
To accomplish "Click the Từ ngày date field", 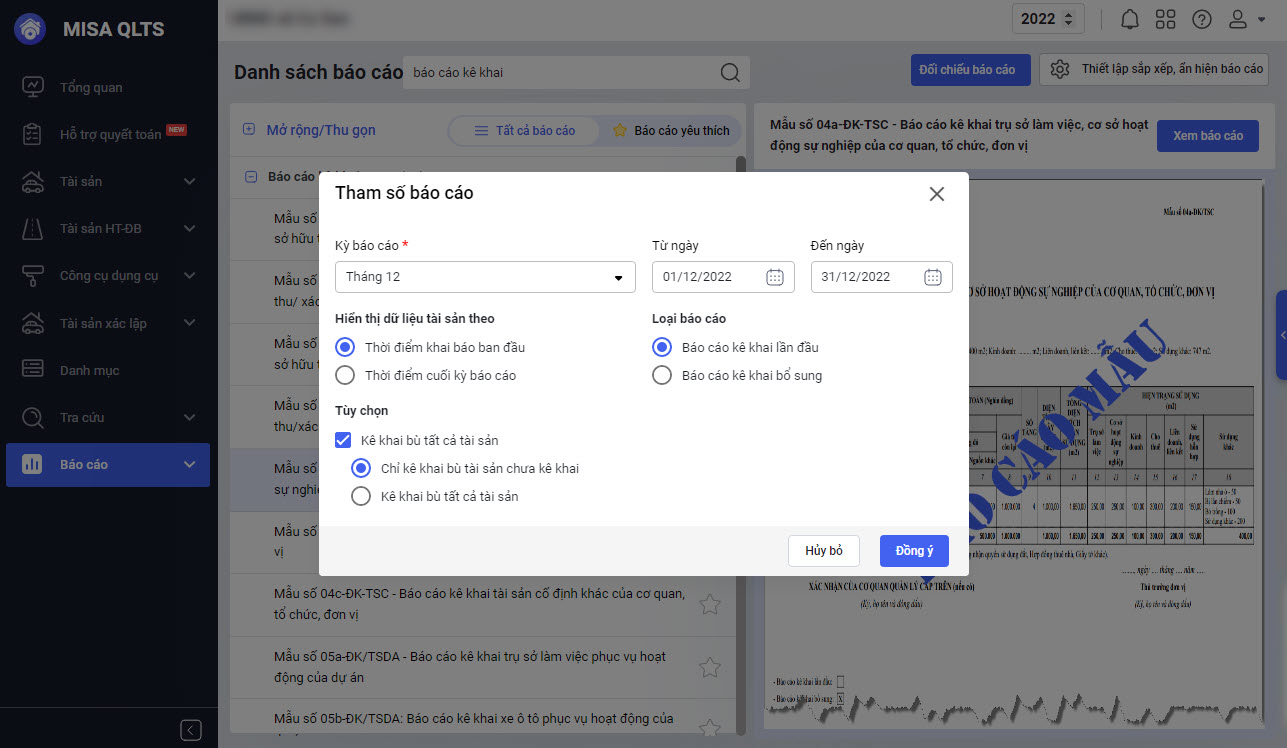I will (723, 277).
